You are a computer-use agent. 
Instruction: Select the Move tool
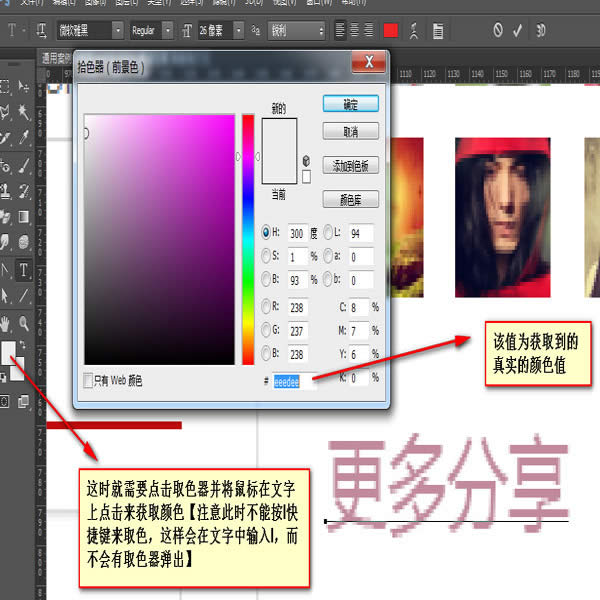tap(23, 87)
